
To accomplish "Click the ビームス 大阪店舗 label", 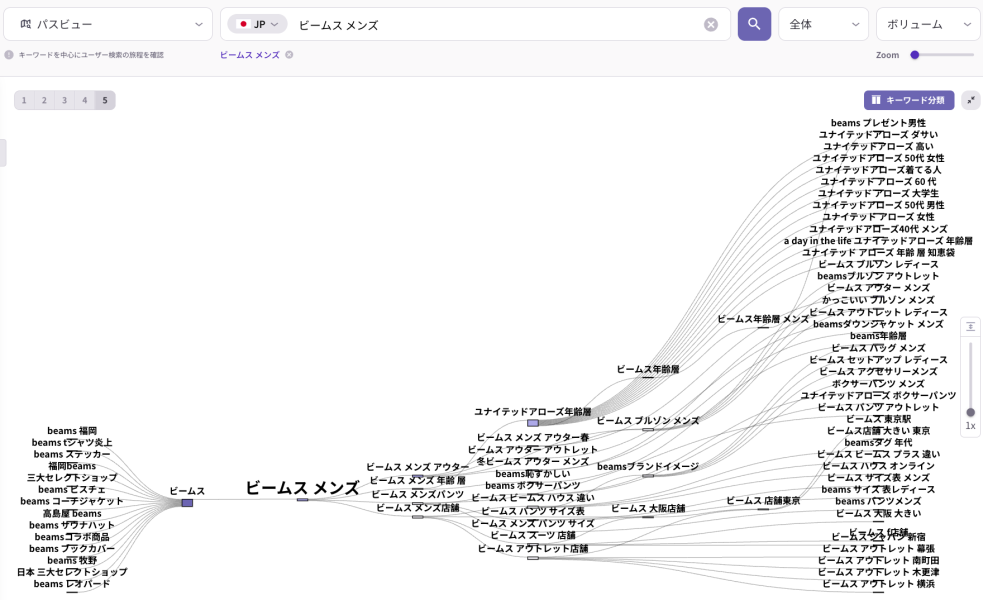I will point(648,508).
